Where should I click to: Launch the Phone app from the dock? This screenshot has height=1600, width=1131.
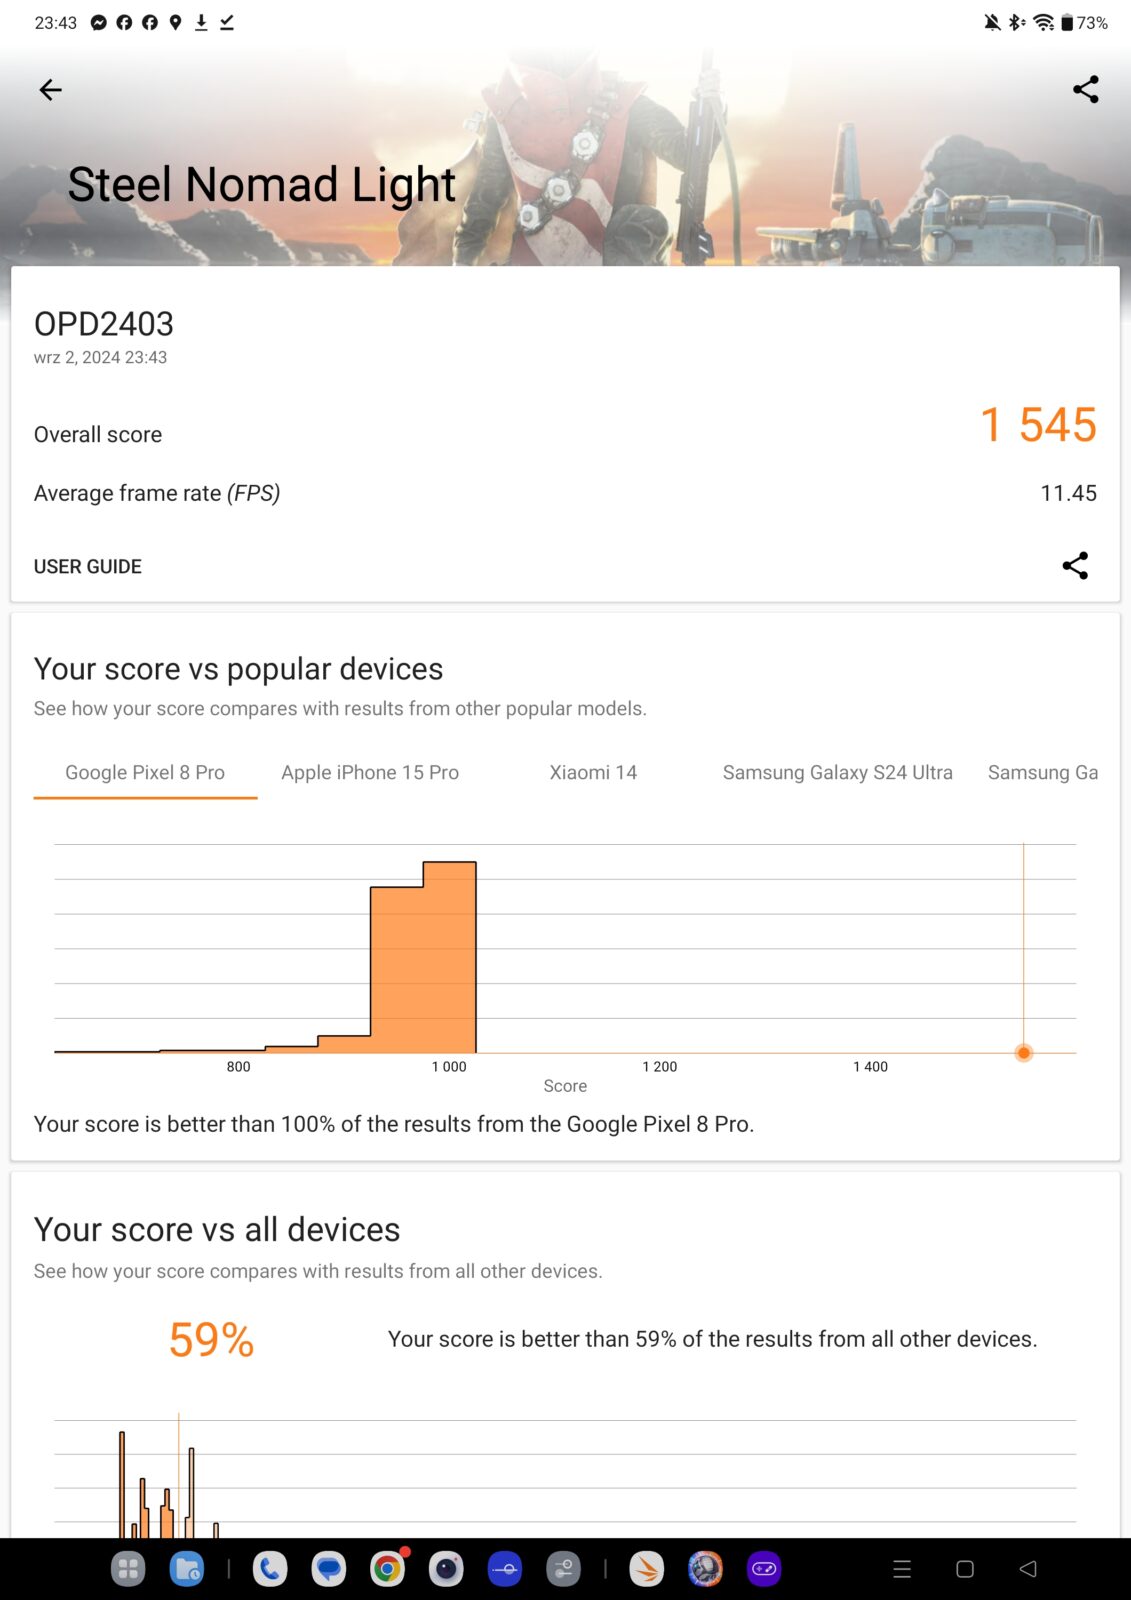[x=270, y=1569]
